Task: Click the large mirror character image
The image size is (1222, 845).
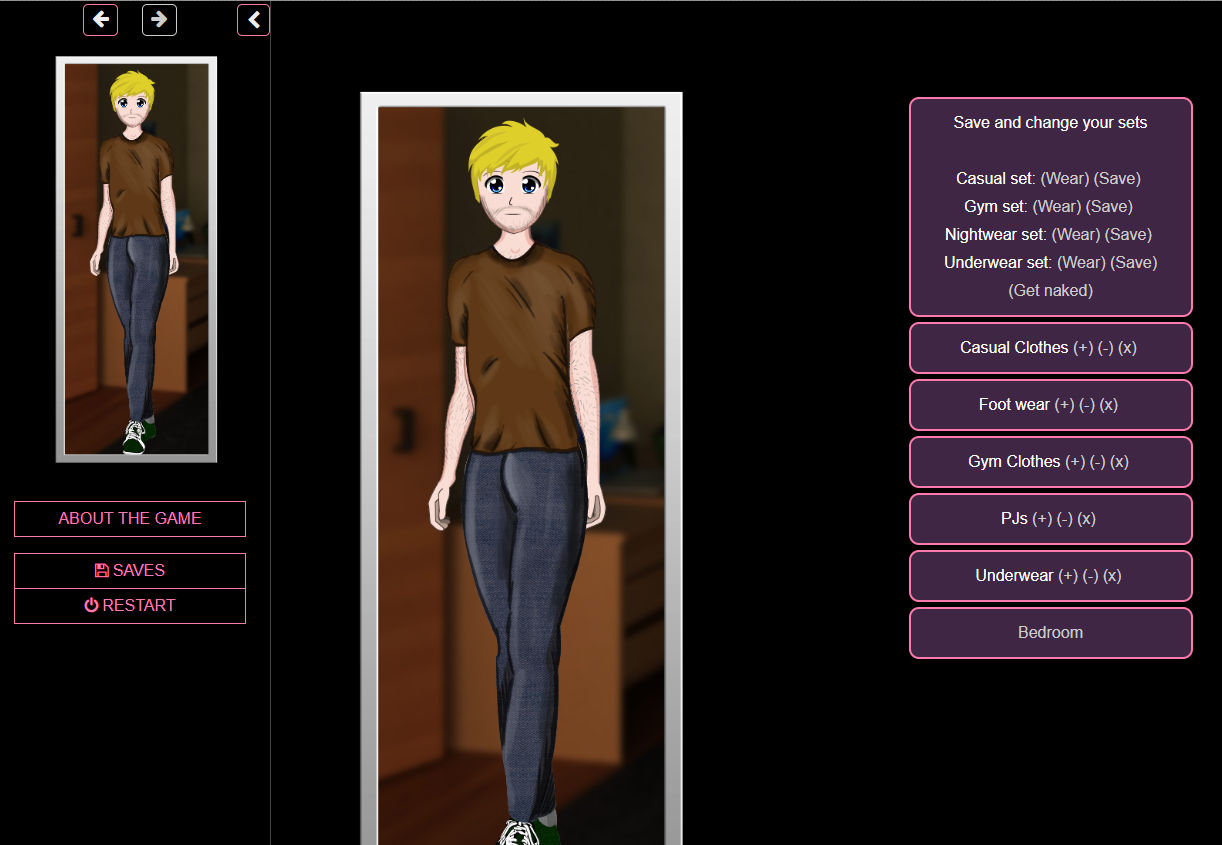Action: tap(521, 470)
